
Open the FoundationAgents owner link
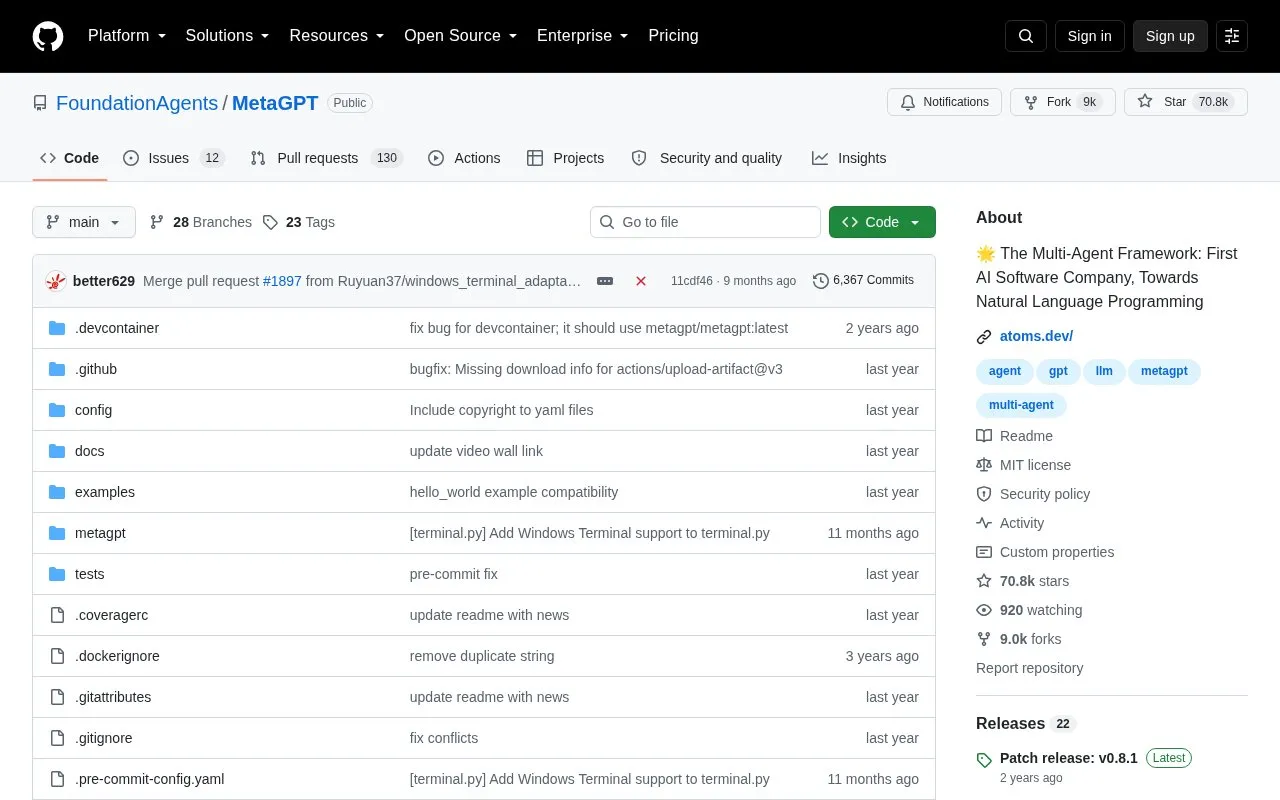click(x=137, y=103)
